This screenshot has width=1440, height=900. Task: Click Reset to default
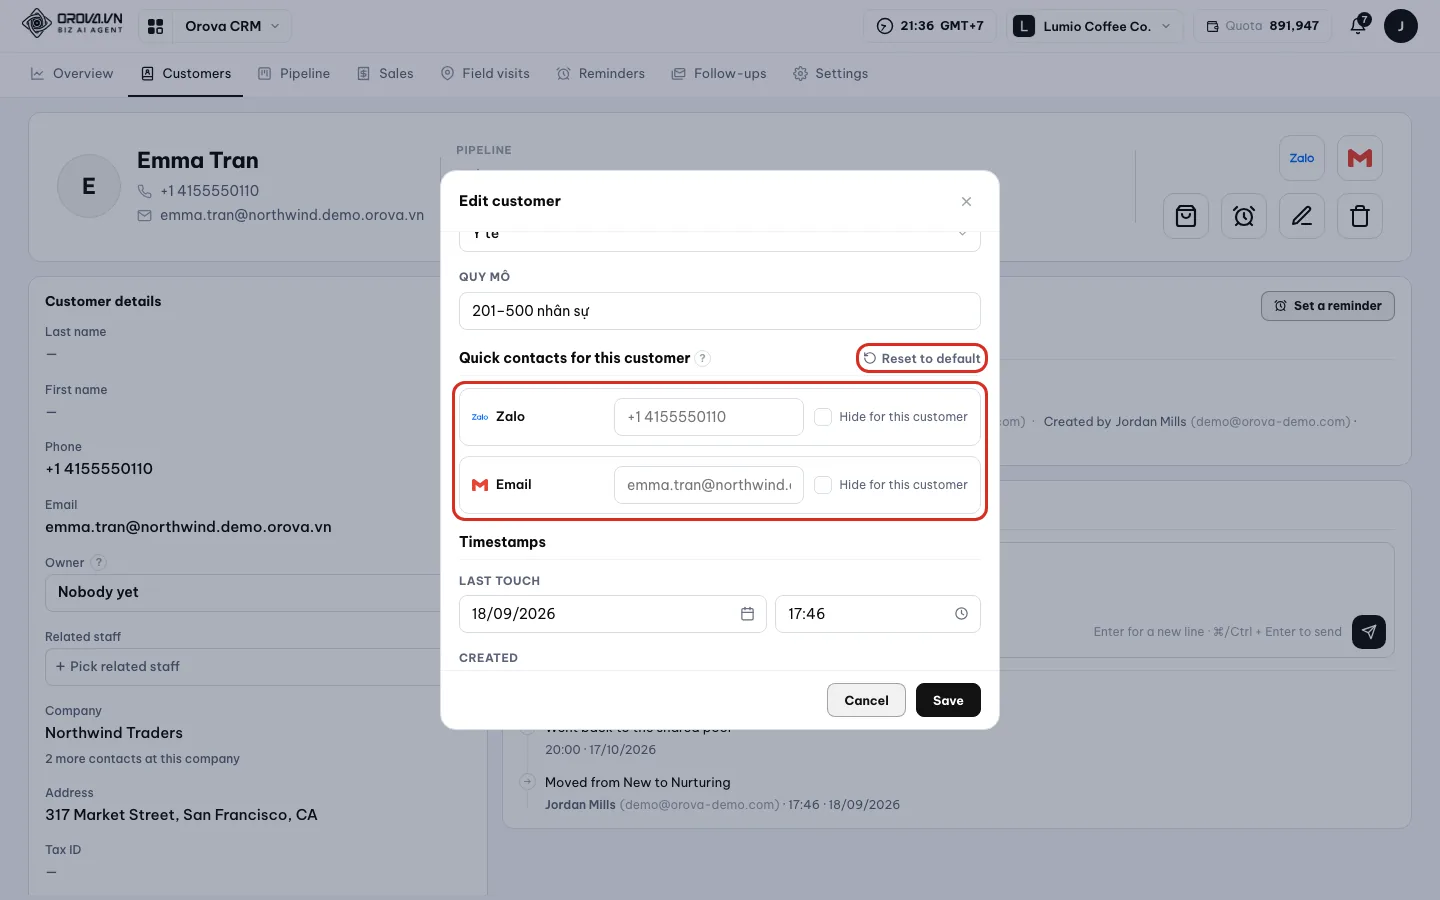coord(922,358)
